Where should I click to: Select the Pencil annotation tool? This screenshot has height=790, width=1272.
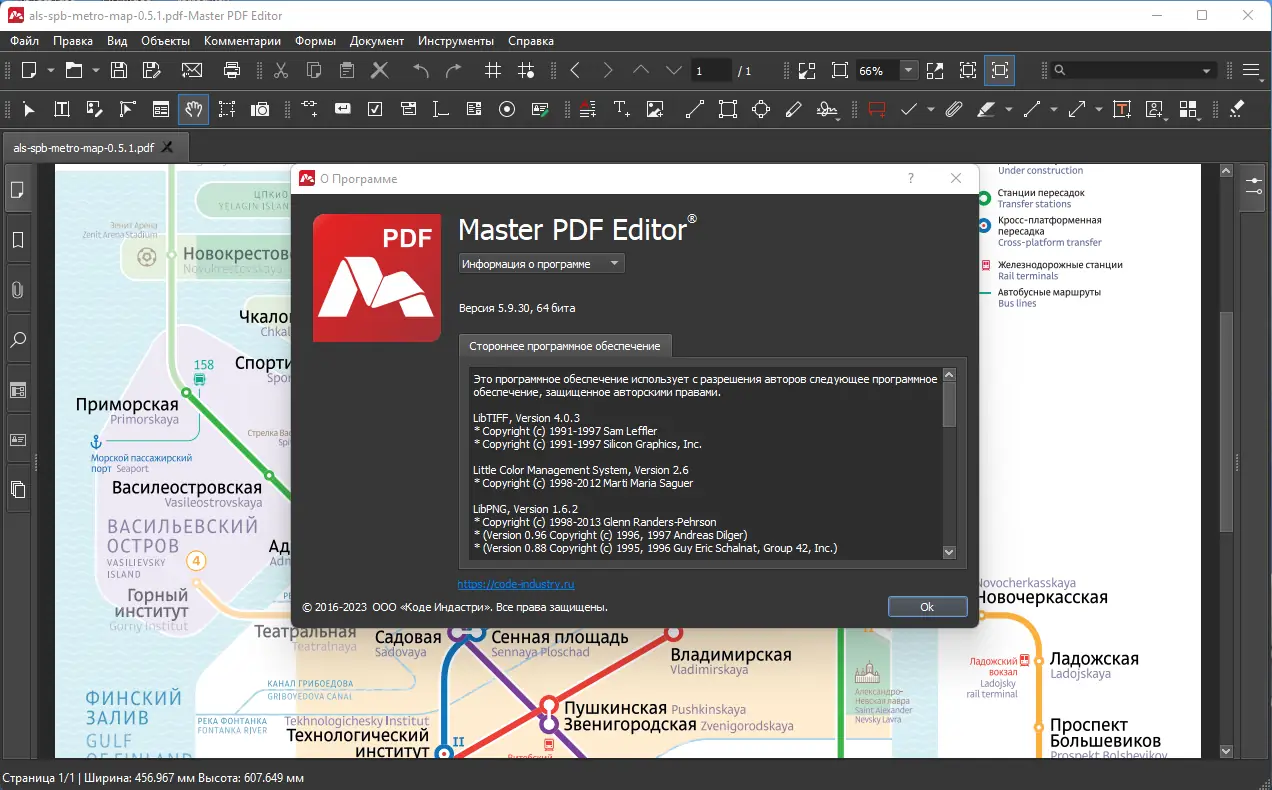(x=794, y=109)
